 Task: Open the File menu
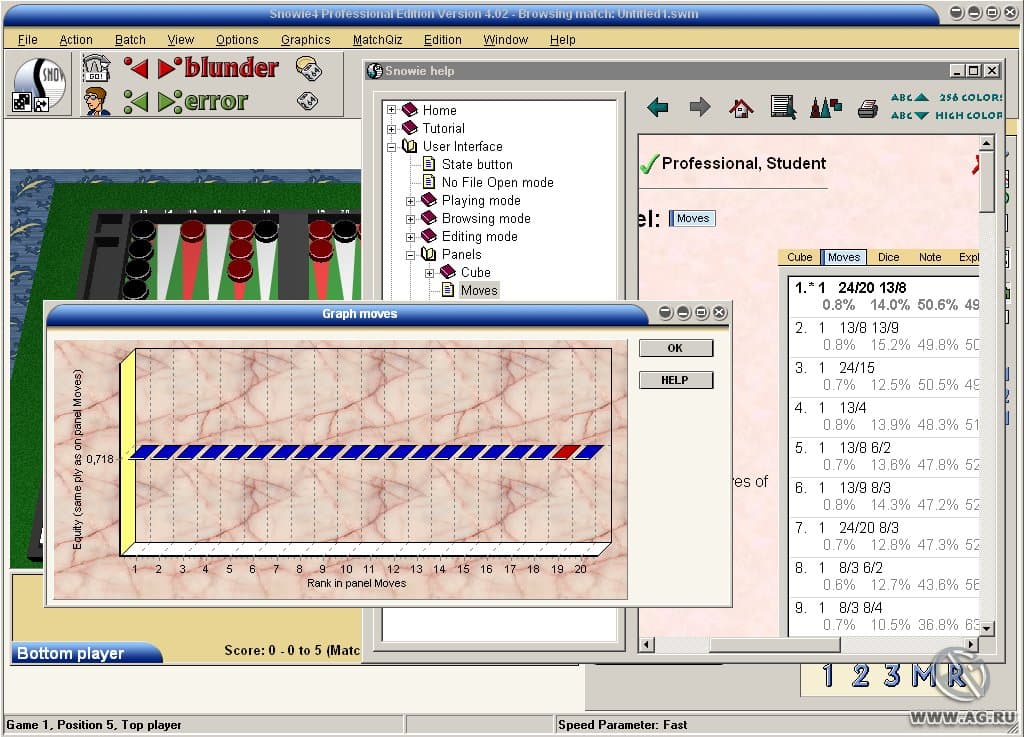click(x=27, y=40)
